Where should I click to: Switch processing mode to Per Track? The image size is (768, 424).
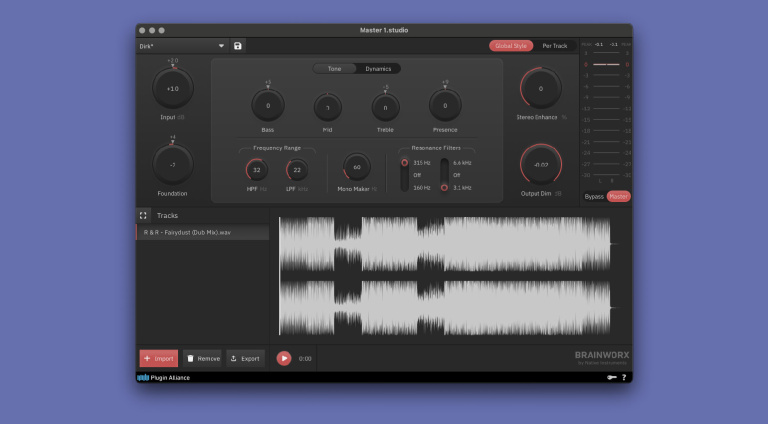pos(554,46)
